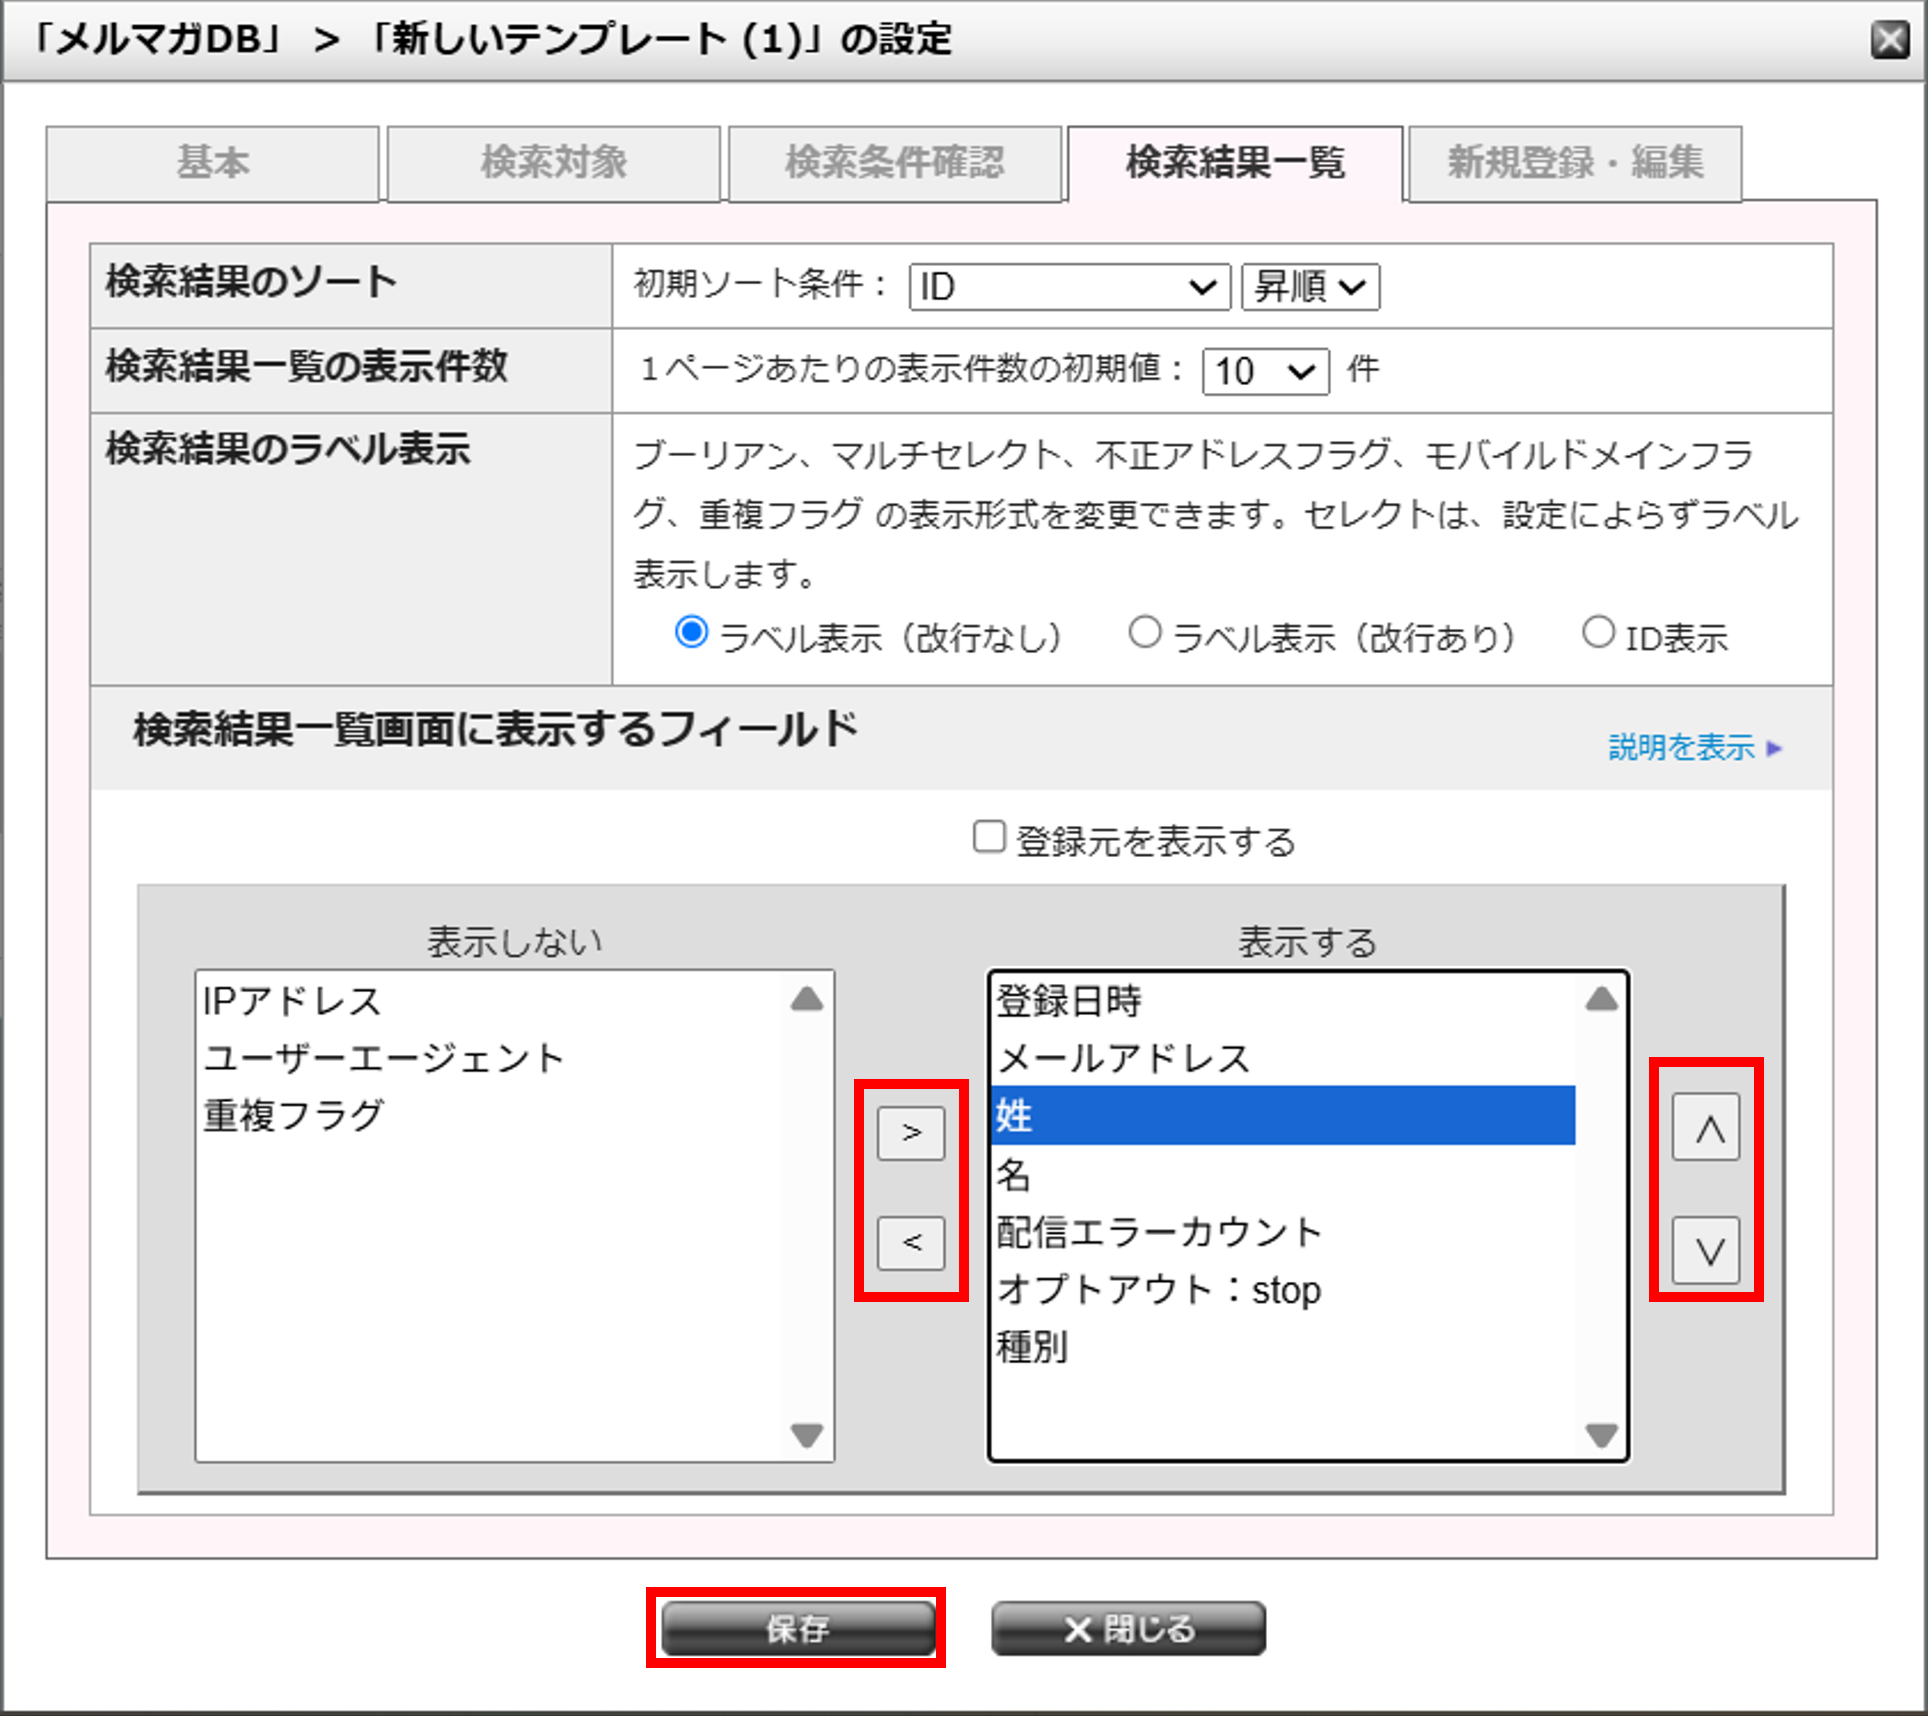Open the 昇順 sort order dropdown
The image size is (1928, 1716).
[1309, 287]
